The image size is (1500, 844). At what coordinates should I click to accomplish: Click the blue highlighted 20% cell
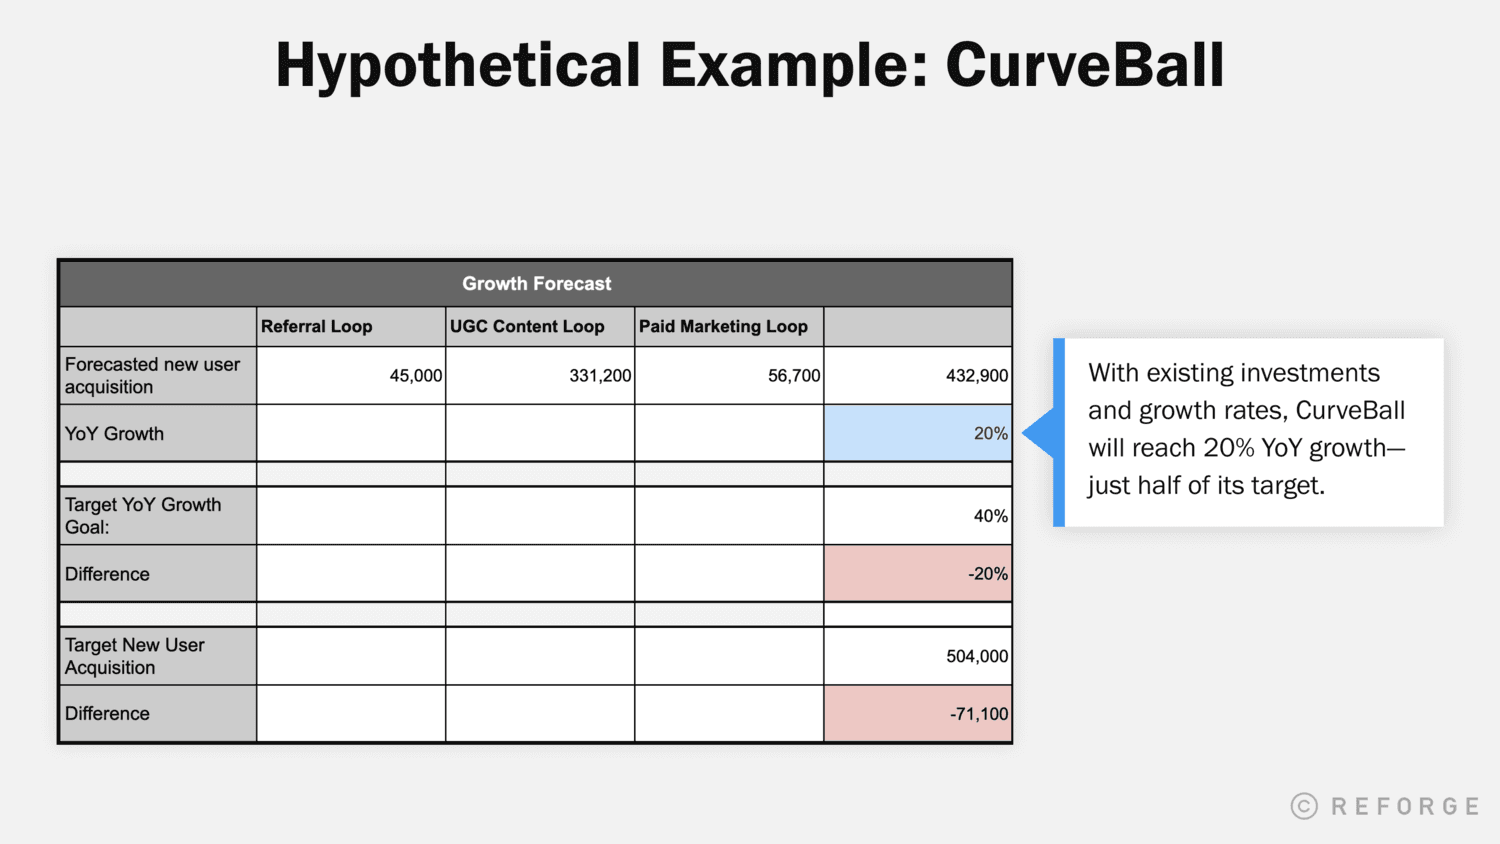[918, 433]
